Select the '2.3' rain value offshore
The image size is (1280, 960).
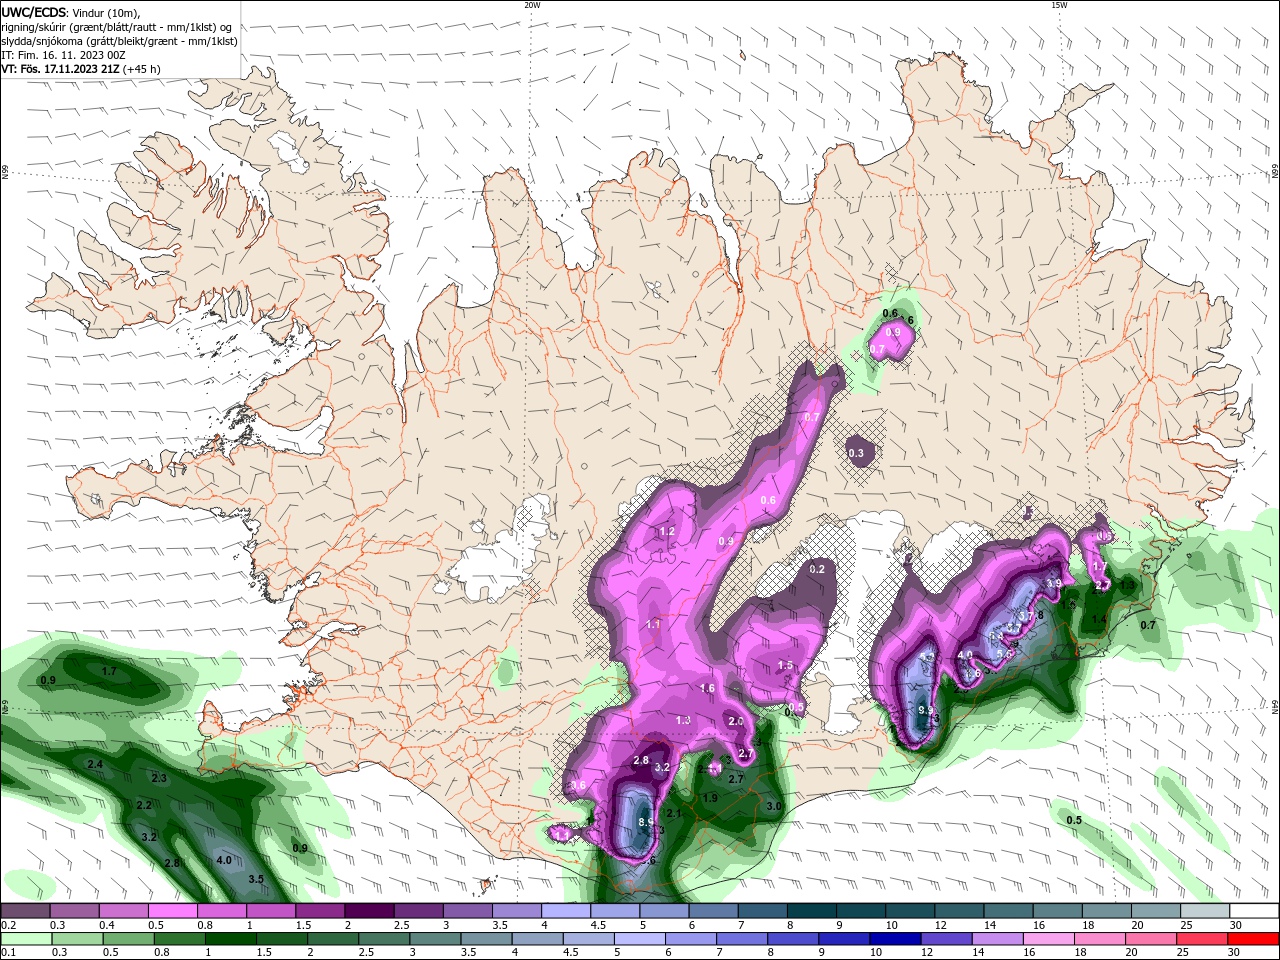pyautogui.click(x=159, y=778)
